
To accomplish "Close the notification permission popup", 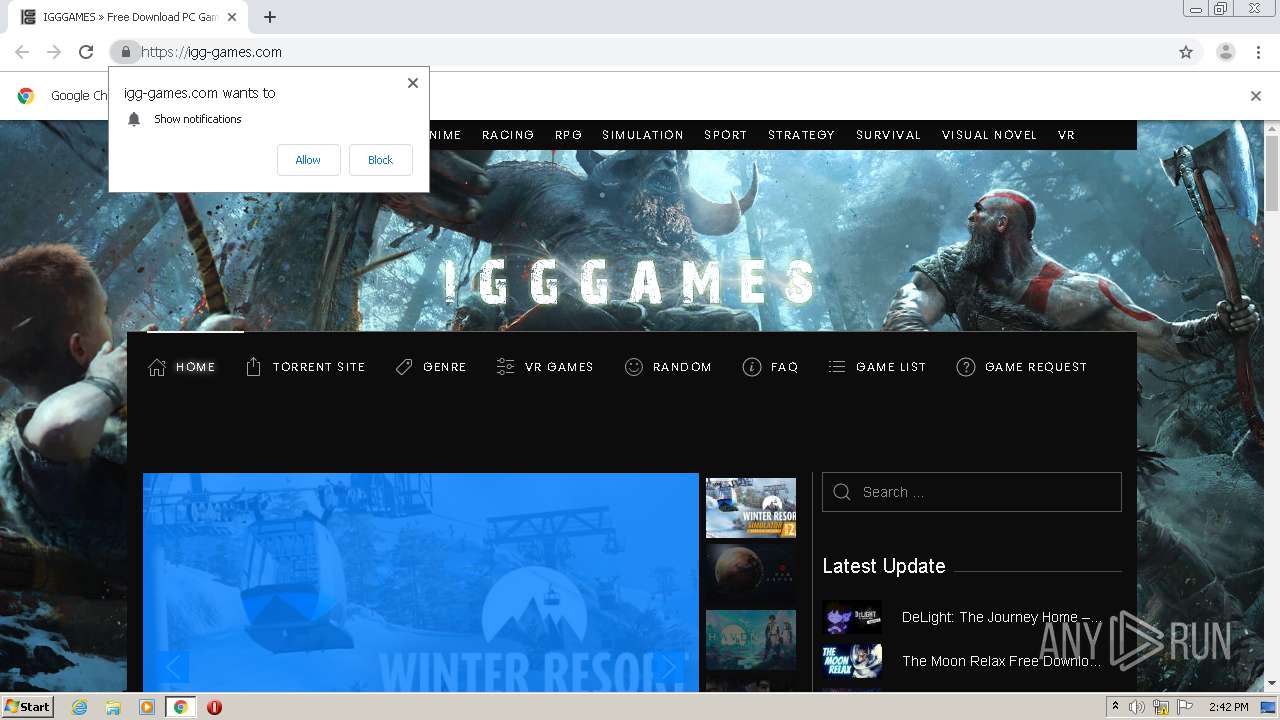I will [412, 83].
